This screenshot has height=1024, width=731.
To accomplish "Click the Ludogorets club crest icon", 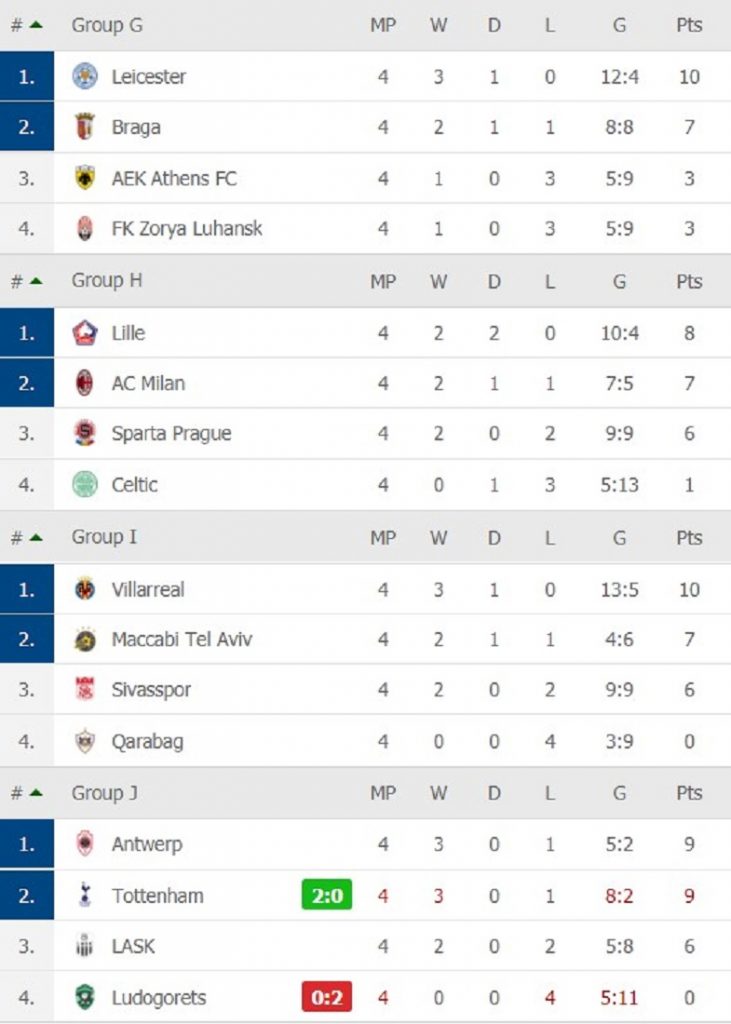I will 85,998.
